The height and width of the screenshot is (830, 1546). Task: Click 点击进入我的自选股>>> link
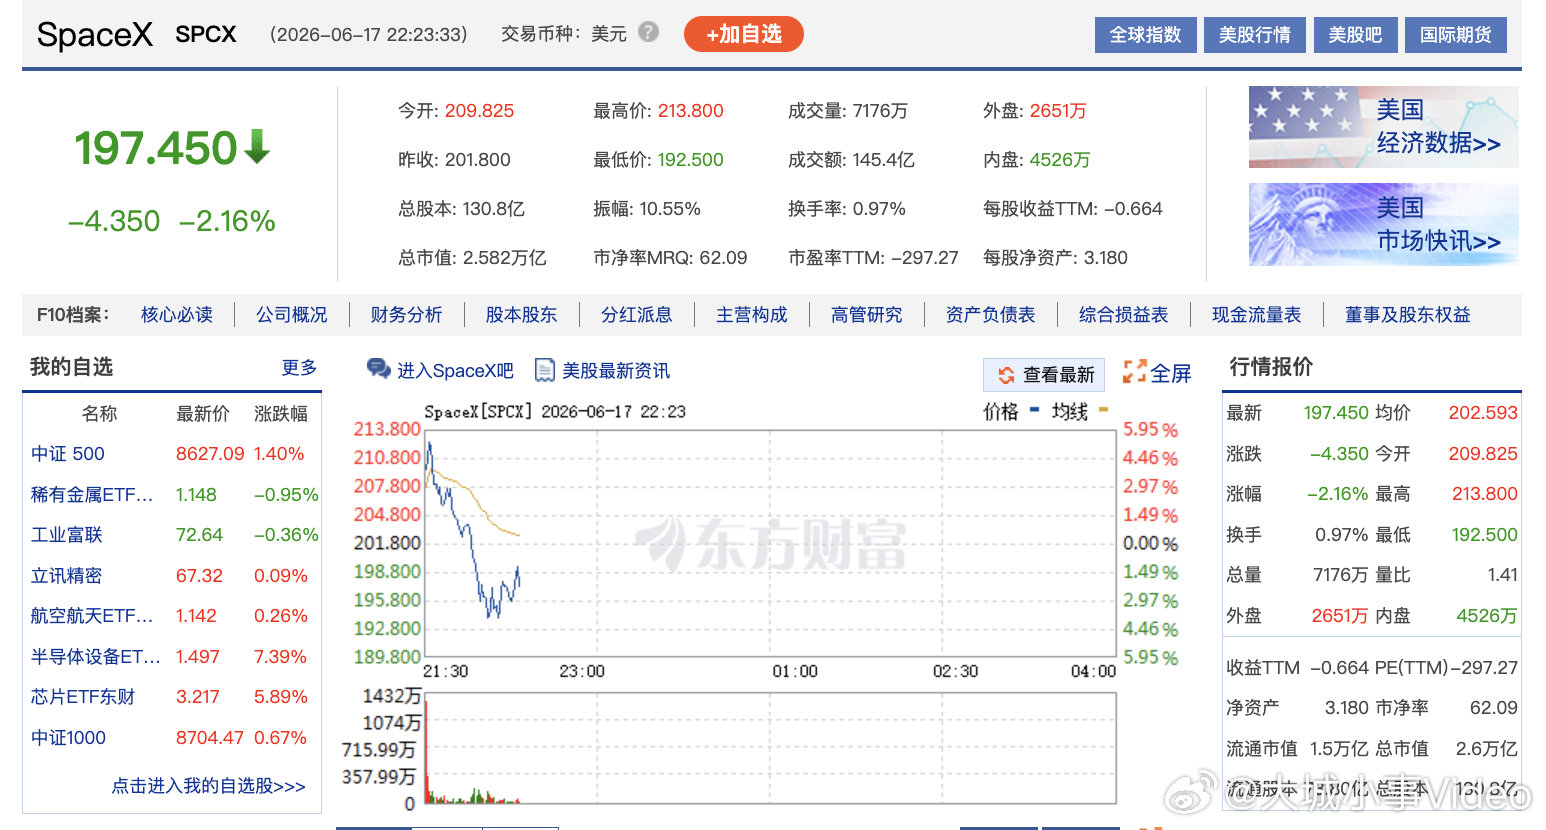tap(208, 786)
